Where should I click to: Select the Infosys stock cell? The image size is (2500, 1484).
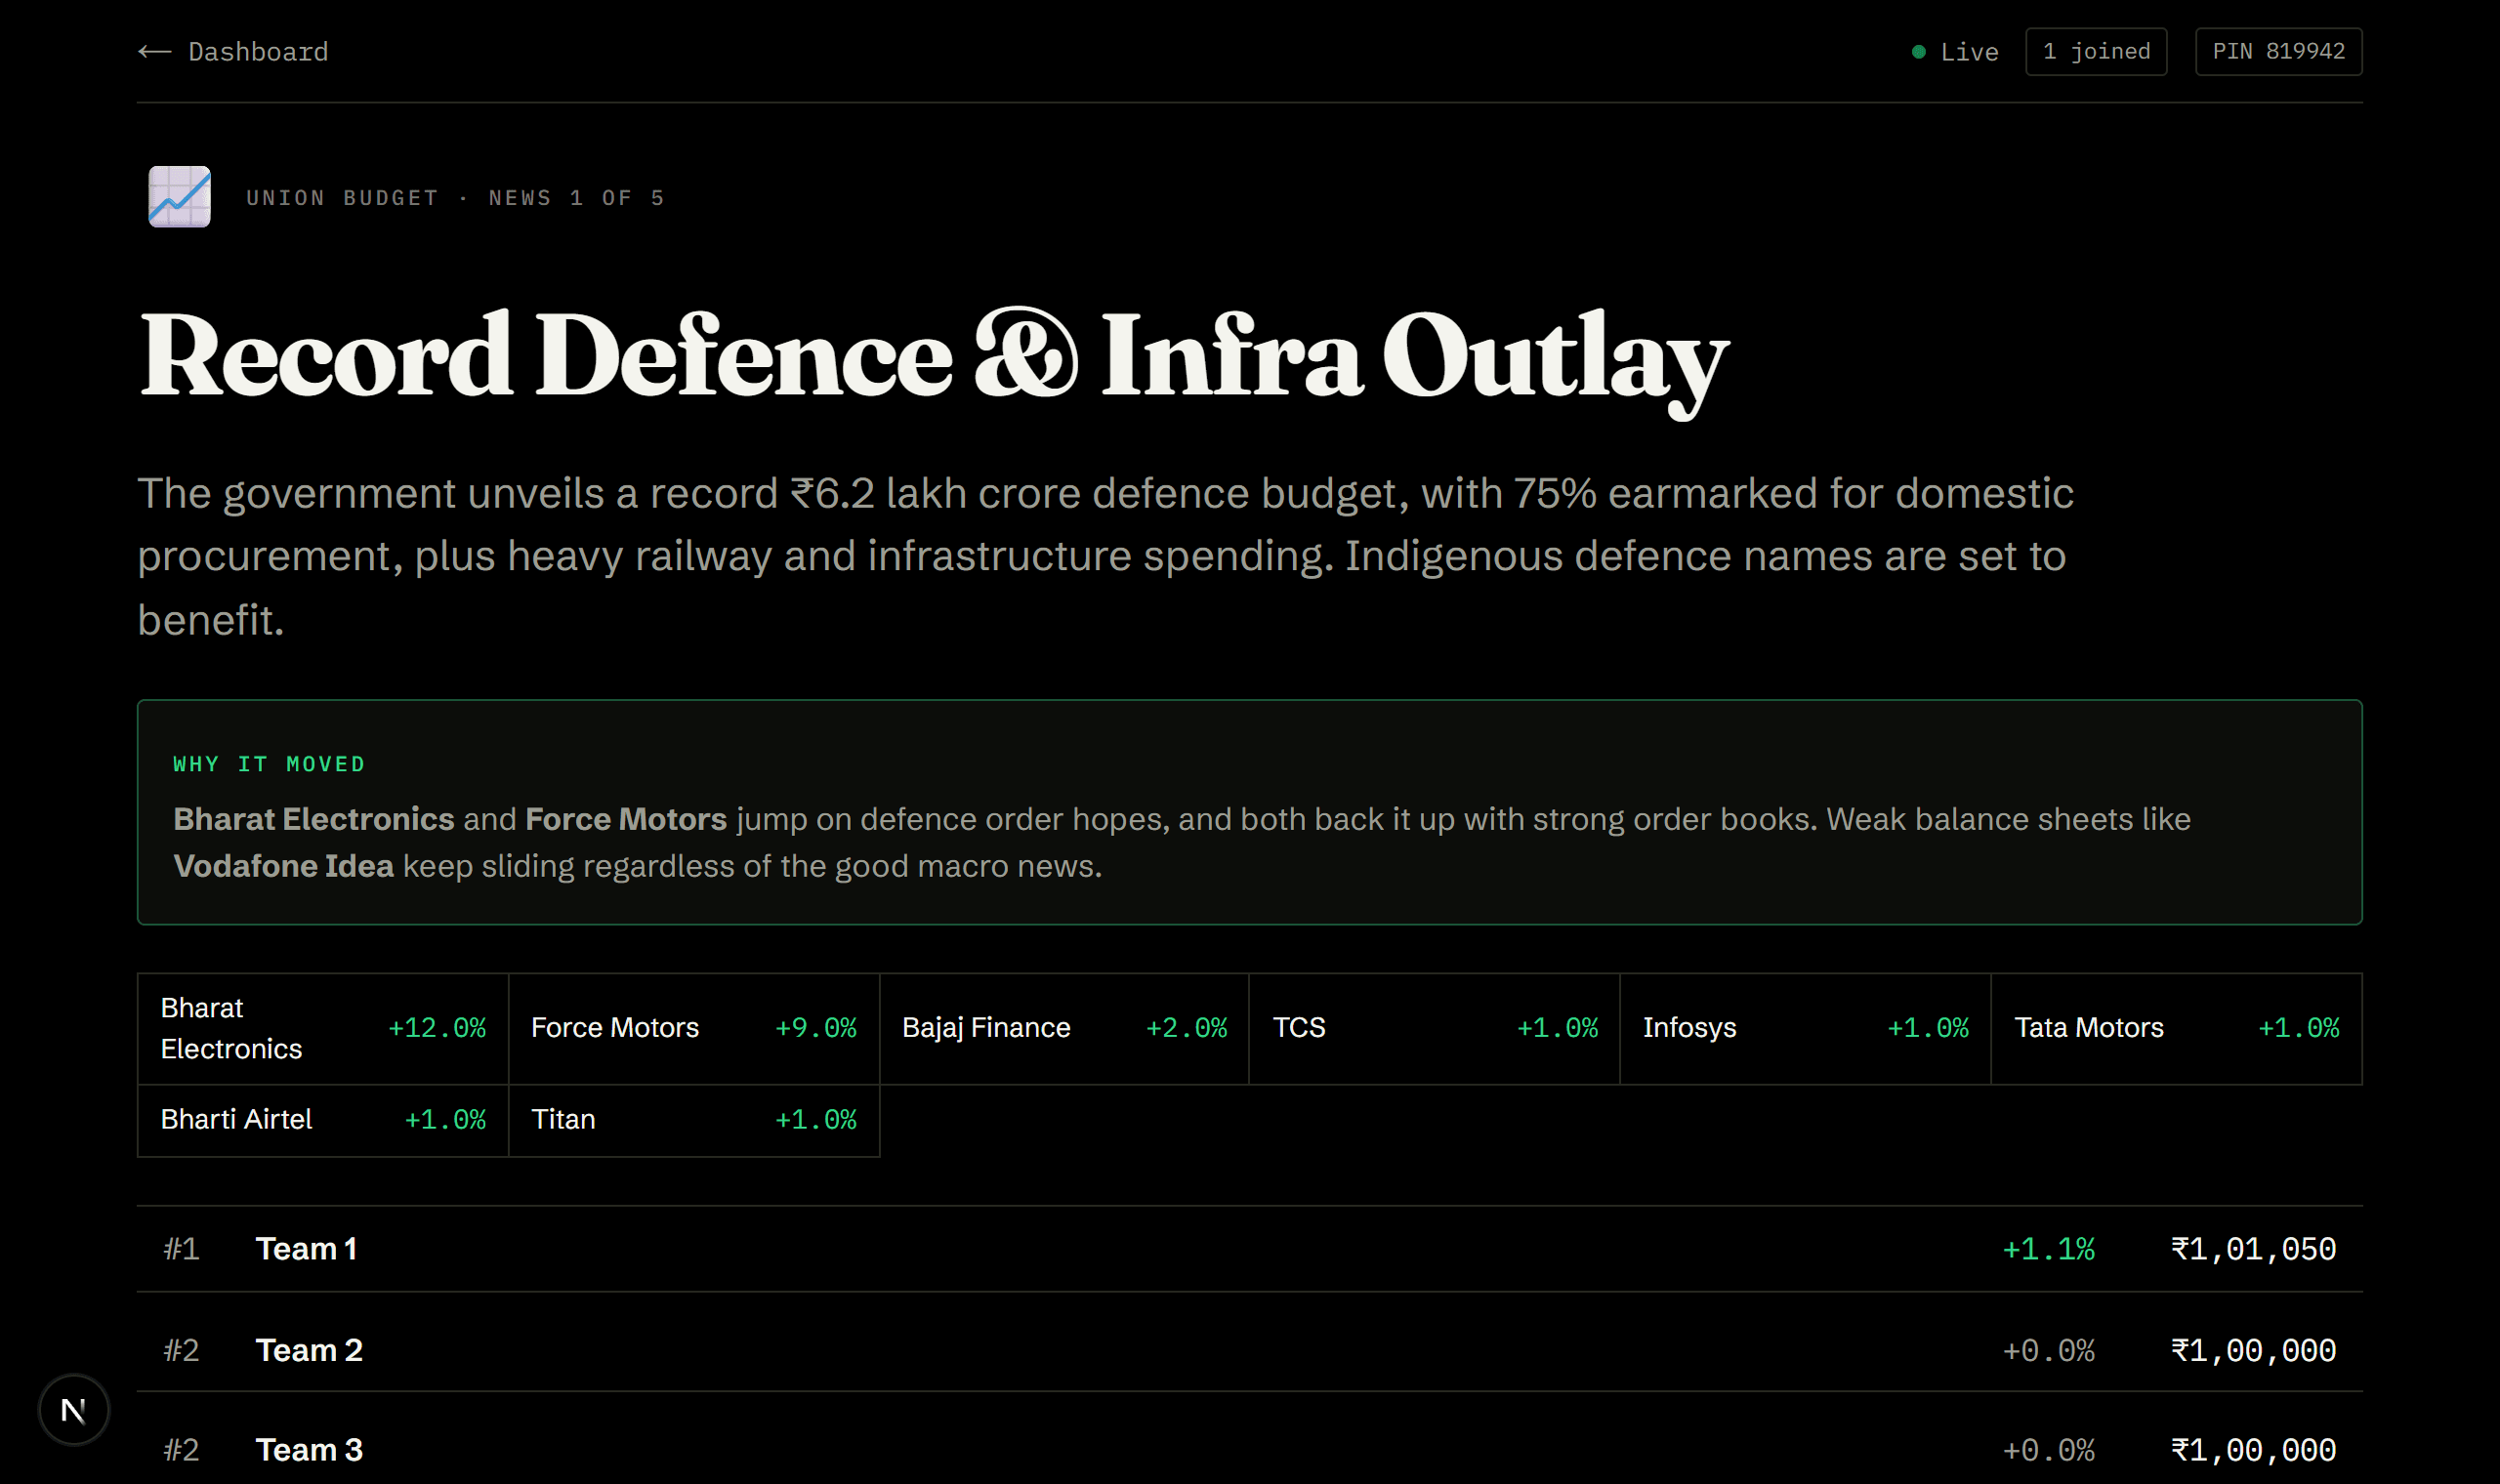(x=1806, y=1029)
